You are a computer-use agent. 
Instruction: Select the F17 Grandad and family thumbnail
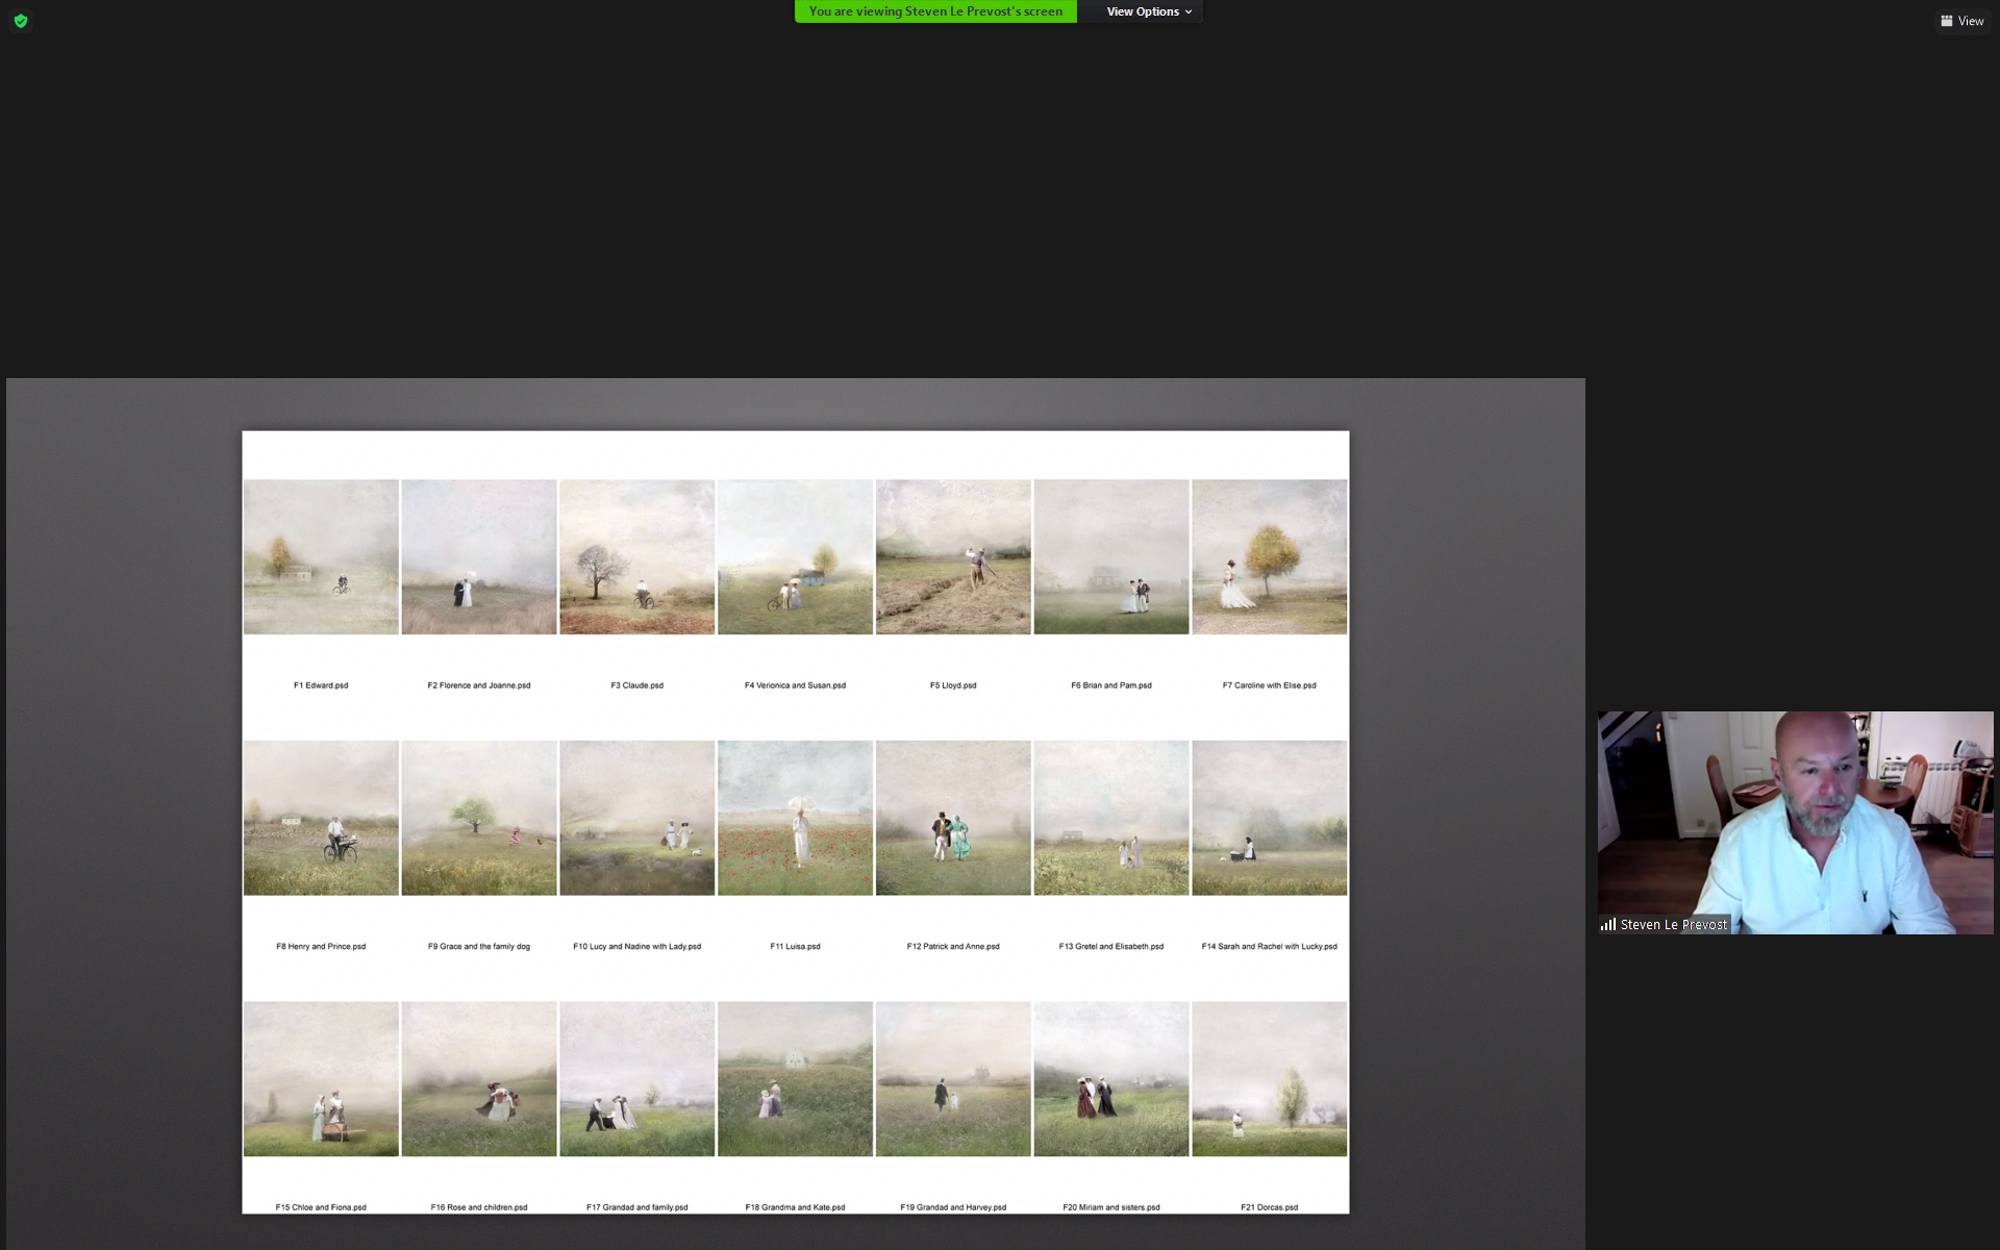click(637, 1078)
